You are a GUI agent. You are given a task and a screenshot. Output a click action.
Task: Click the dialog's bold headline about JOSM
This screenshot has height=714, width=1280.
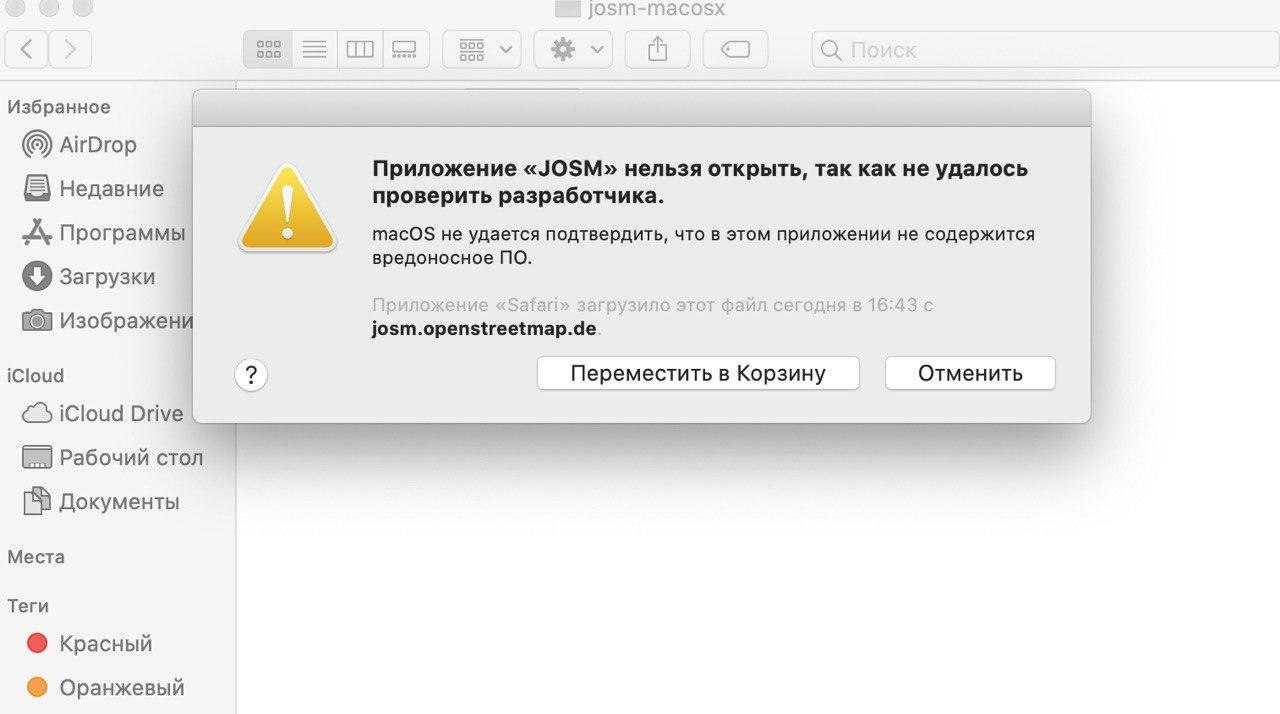(700, 182)
